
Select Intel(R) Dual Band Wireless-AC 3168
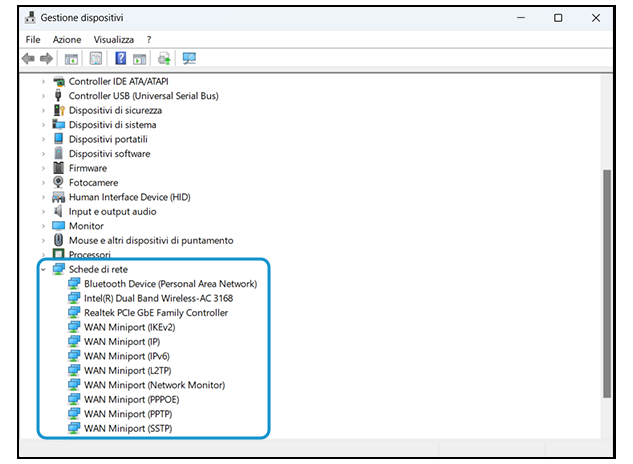click(x=159, y=298)
